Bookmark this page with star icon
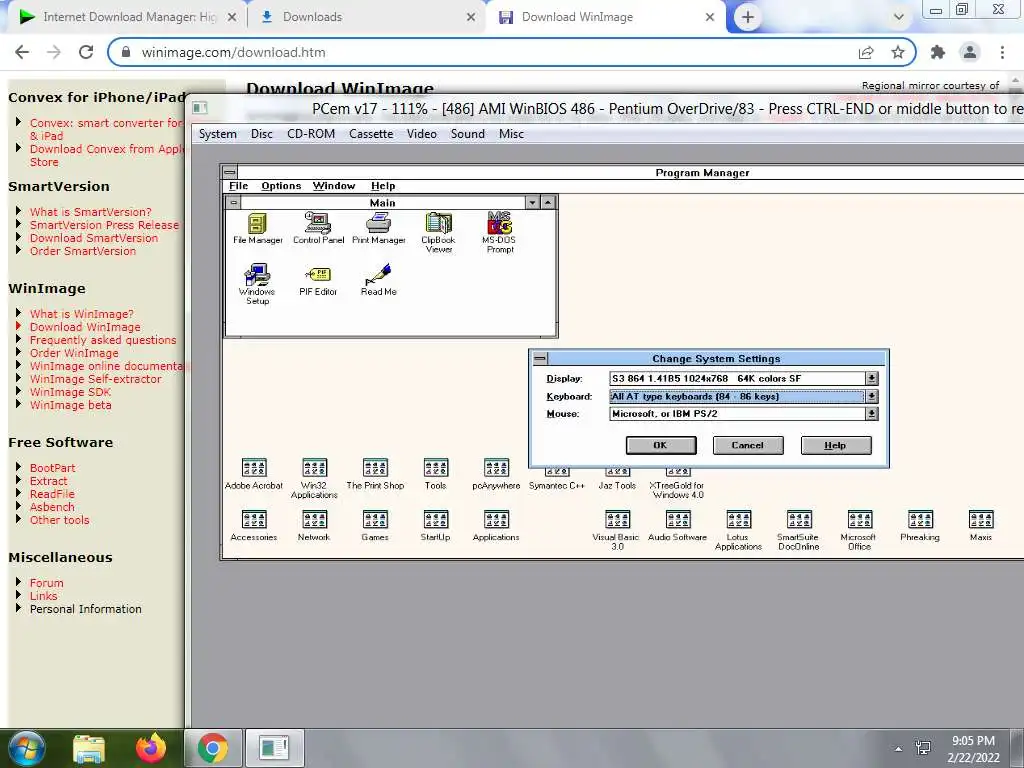Viewport: 1024px width, 768px height. (898, 52)
